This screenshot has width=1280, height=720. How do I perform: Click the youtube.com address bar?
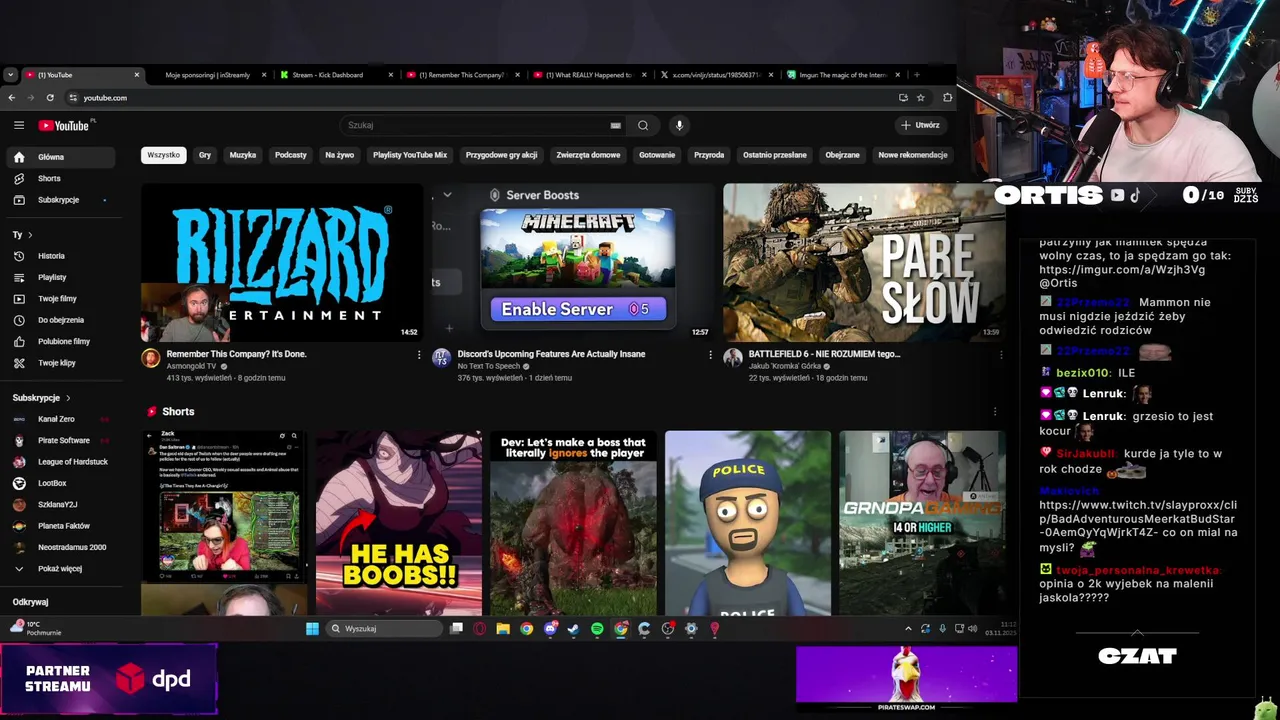[x=480, y=98]
